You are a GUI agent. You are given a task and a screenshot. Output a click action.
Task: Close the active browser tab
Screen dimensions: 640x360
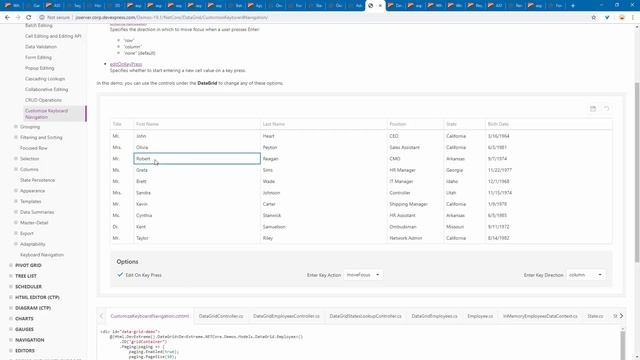click(380, 6)
